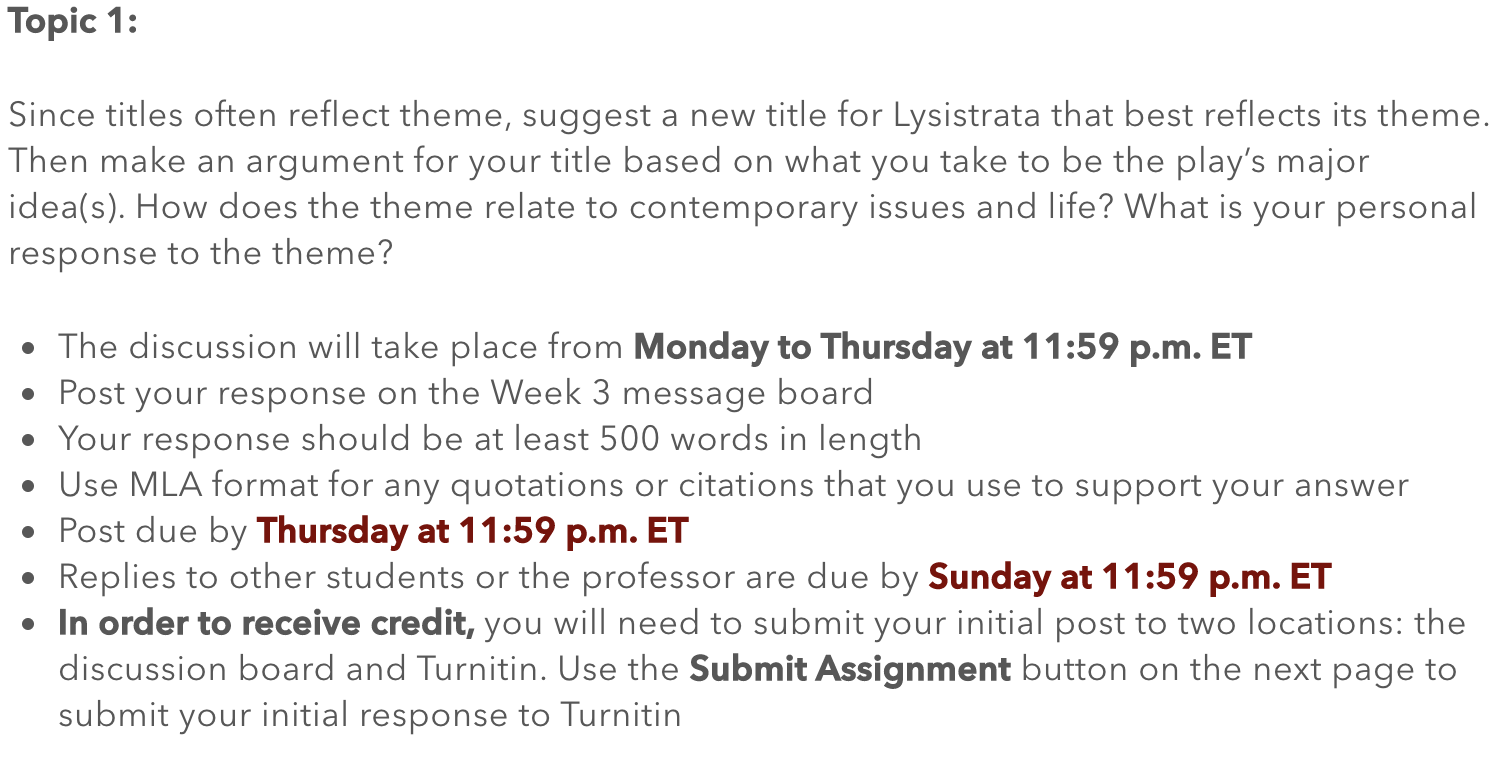Click red 'Thursday at 11:59 p.m. ET' deadline
Viewport: 1506px width, 766px height.
coord(472,531)
